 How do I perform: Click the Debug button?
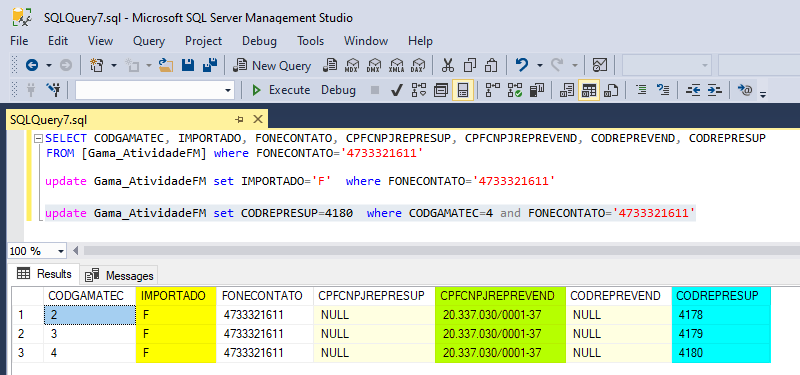pos(338,90)
